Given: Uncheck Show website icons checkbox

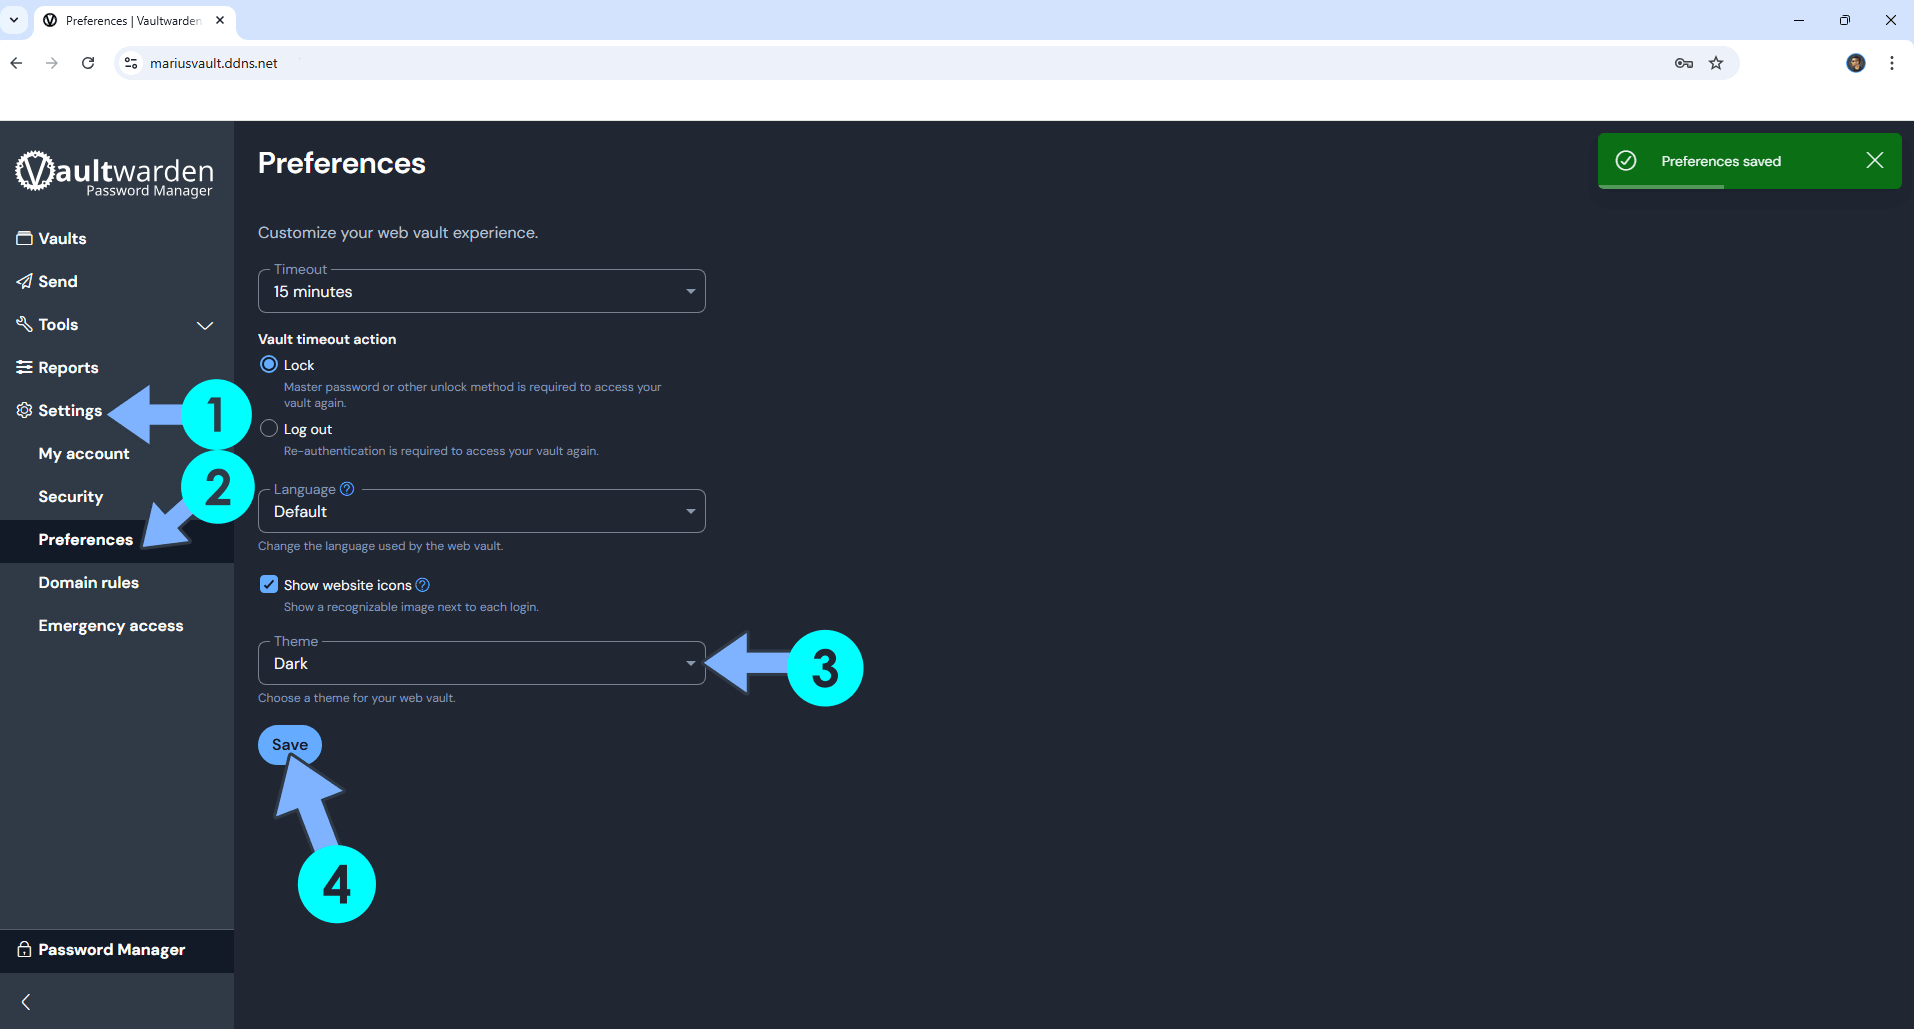Looking at the screenshot, I should coord(269,585).
